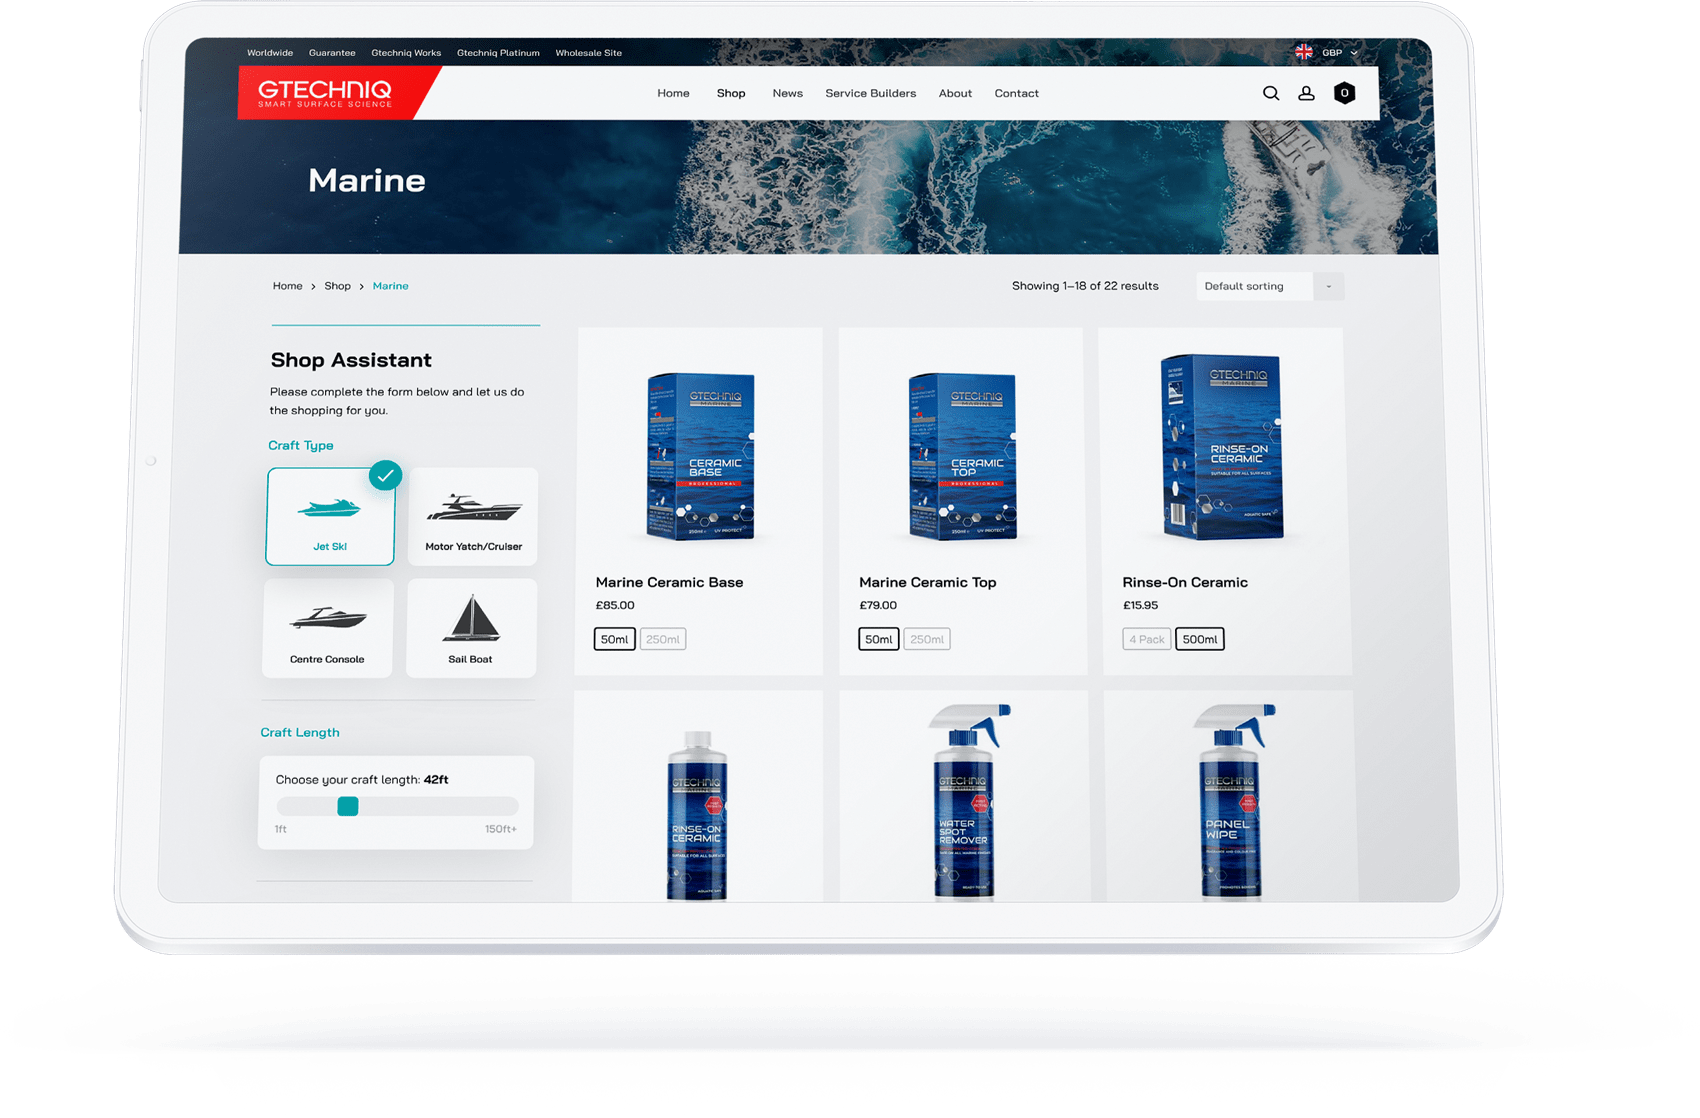The height and width of the screenshot is (1118, 1700).
Task: Click the Craft Type label
Action: coord(301,445)
